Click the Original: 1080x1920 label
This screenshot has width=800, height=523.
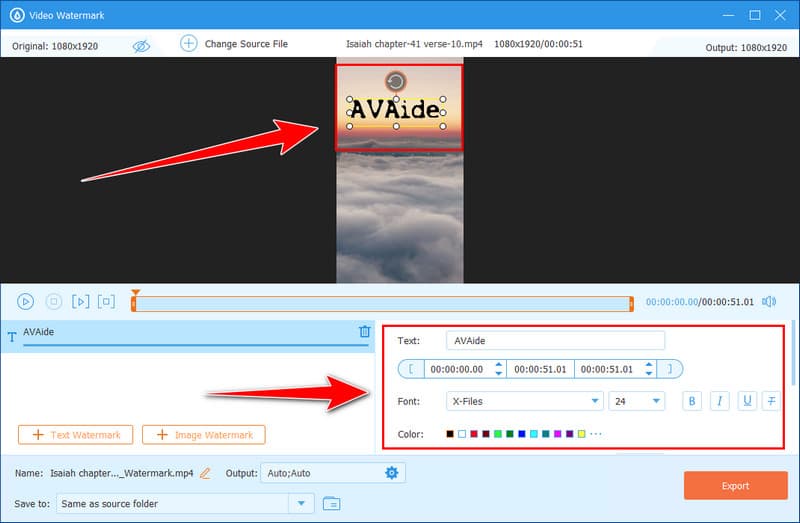(x=55, y=46)
